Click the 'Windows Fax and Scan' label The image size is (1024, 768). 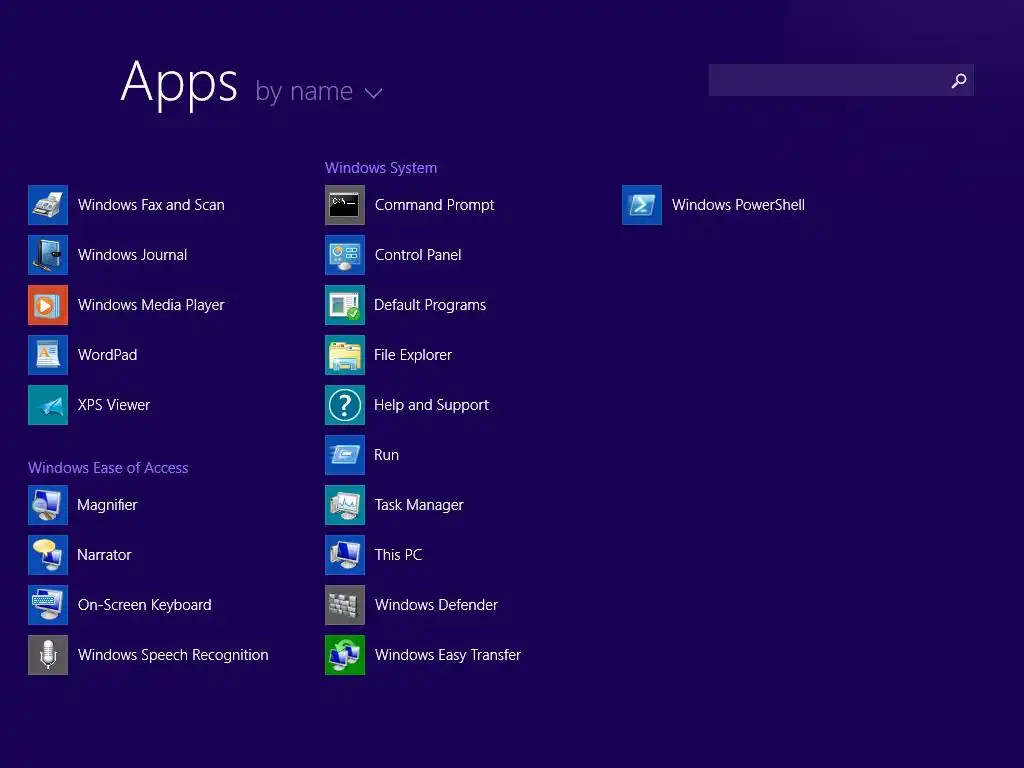coord(151,205)
